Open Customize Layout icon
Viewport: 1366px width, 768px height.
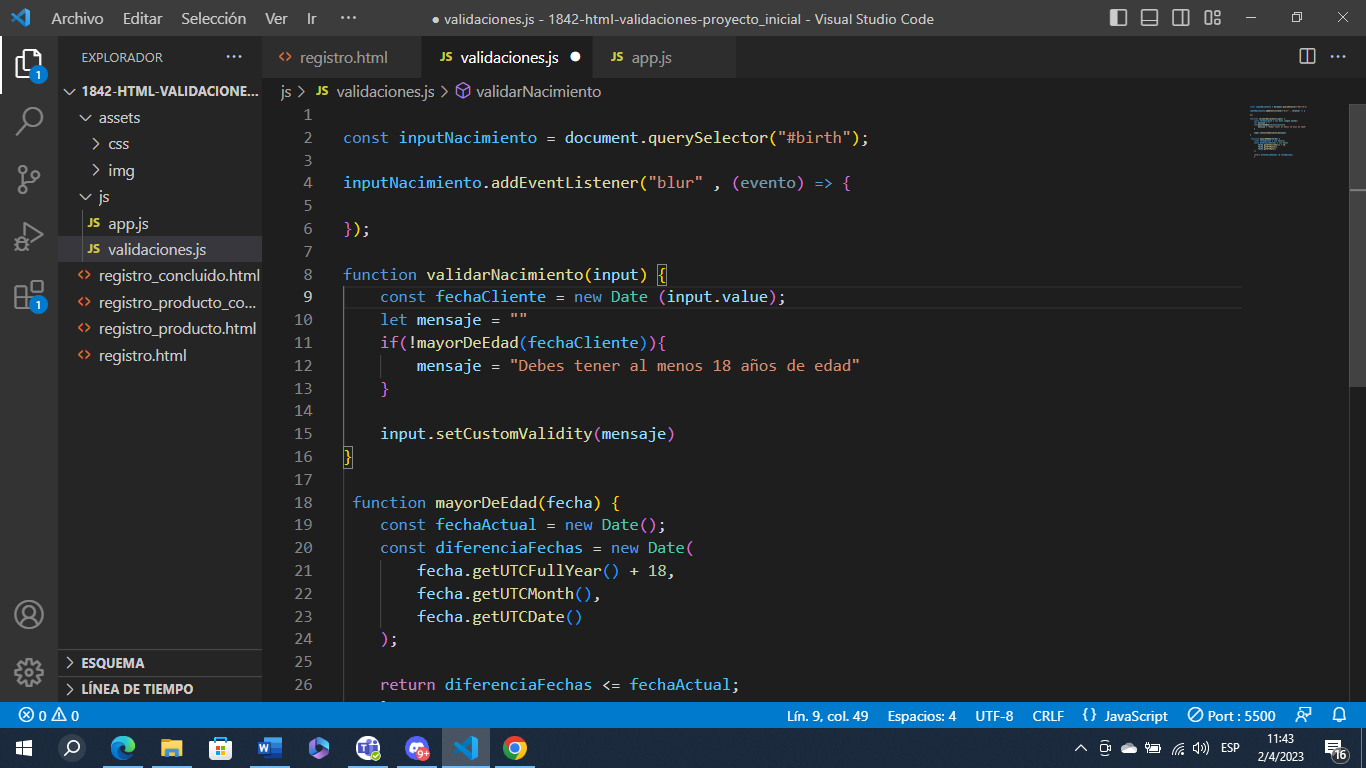(x=1213, y=18)
